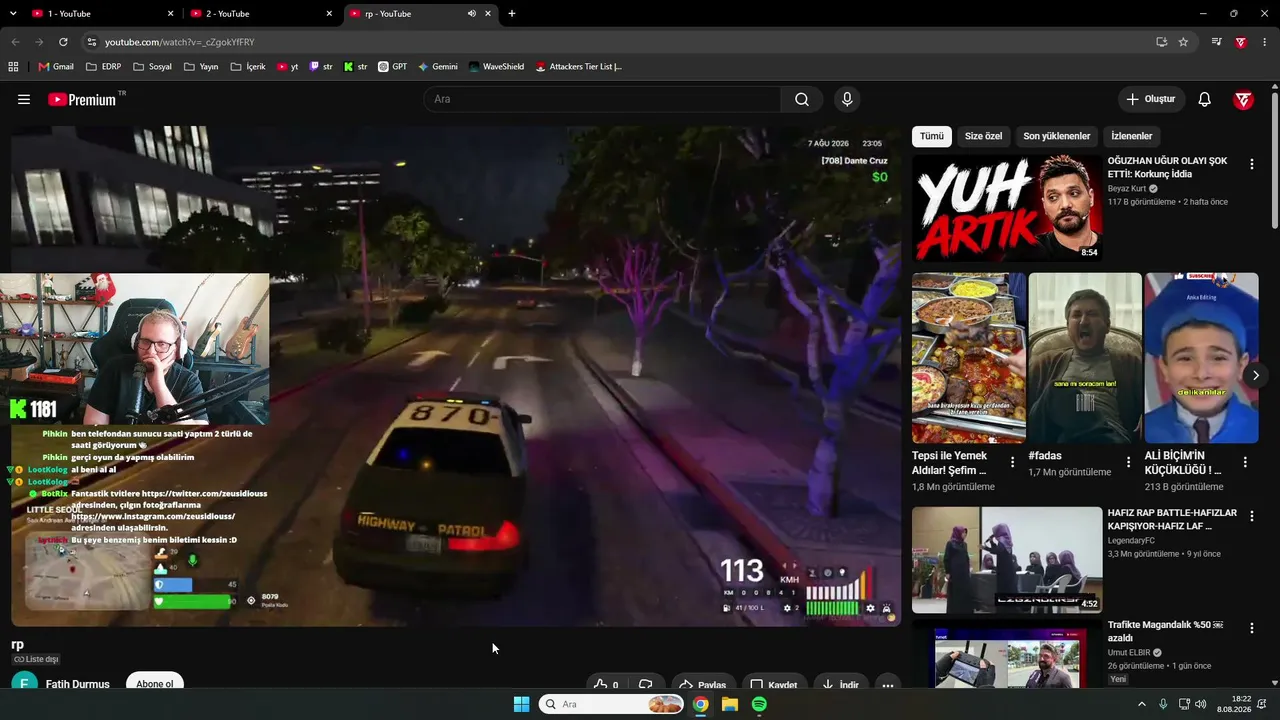Select the Size özel filter chip
The image size is (1280, 720).
[983, 136]
